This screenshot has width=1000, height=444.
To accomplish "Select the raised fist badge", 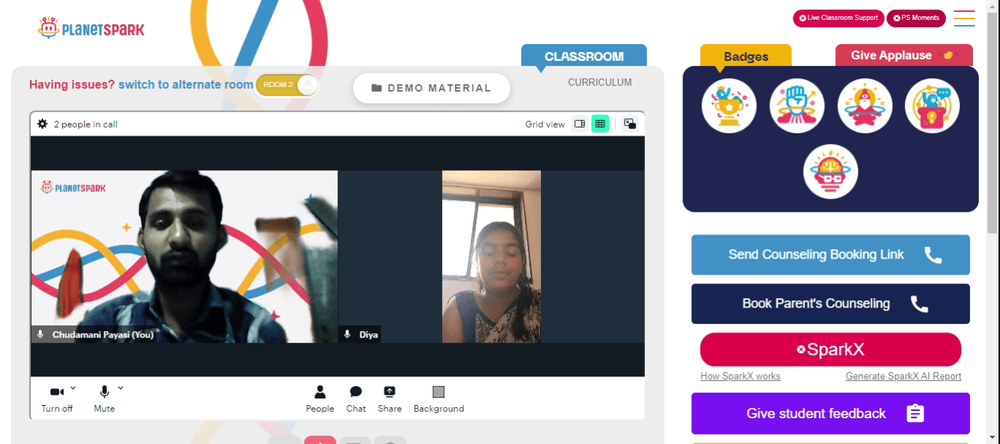I will tap(797, 106).
